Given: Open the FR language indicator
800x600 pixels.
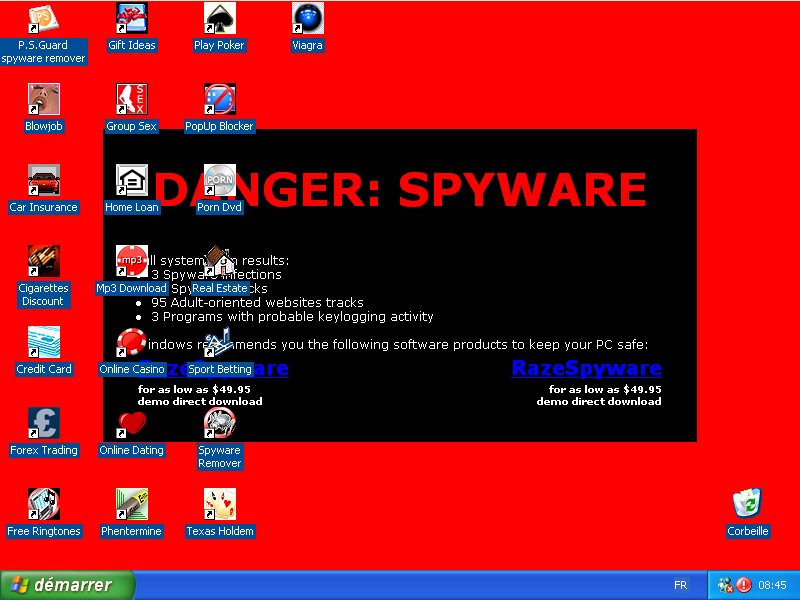Looking at the screenshot, I should (680, 585).
